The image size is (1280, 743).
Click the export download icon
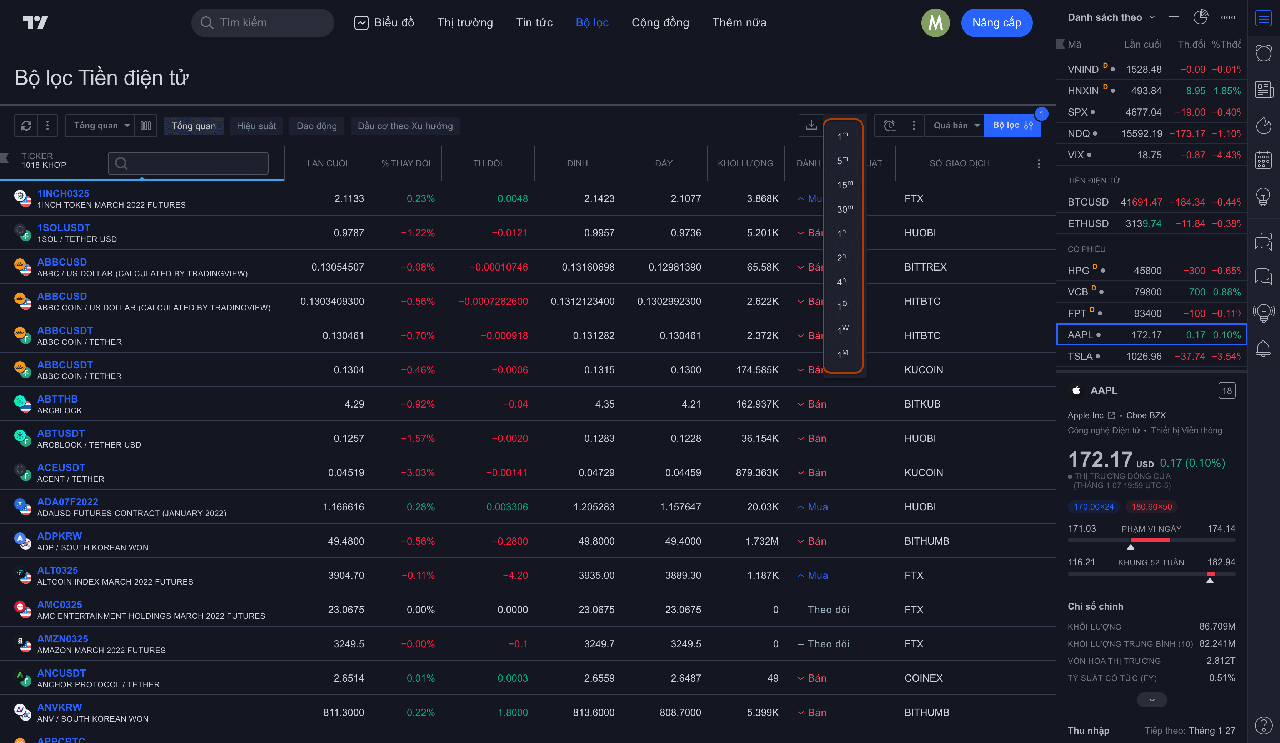[811, 126]
